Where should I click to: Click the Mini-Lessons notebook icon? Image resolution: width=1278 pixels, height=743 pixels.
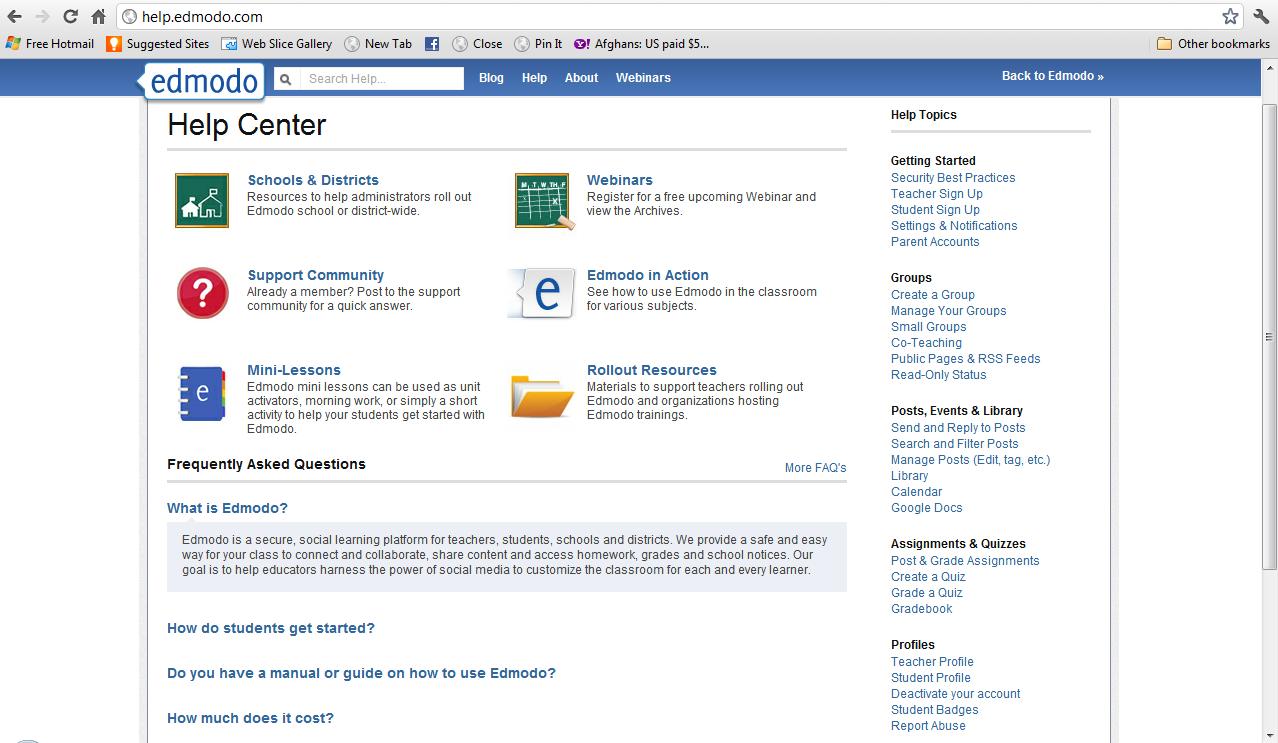pos(203,394)
